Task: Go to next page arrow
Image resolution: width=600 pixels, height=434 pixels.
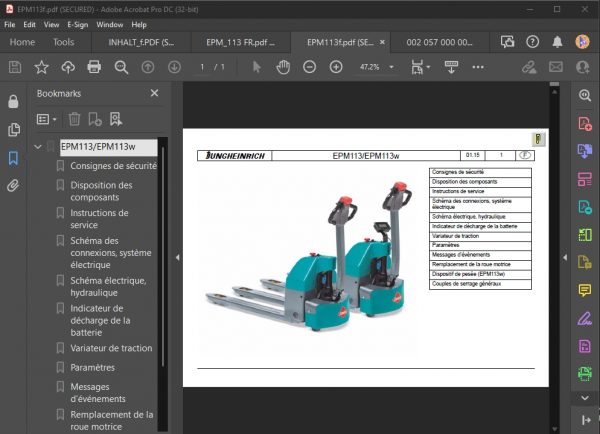Action: point(174,67)
